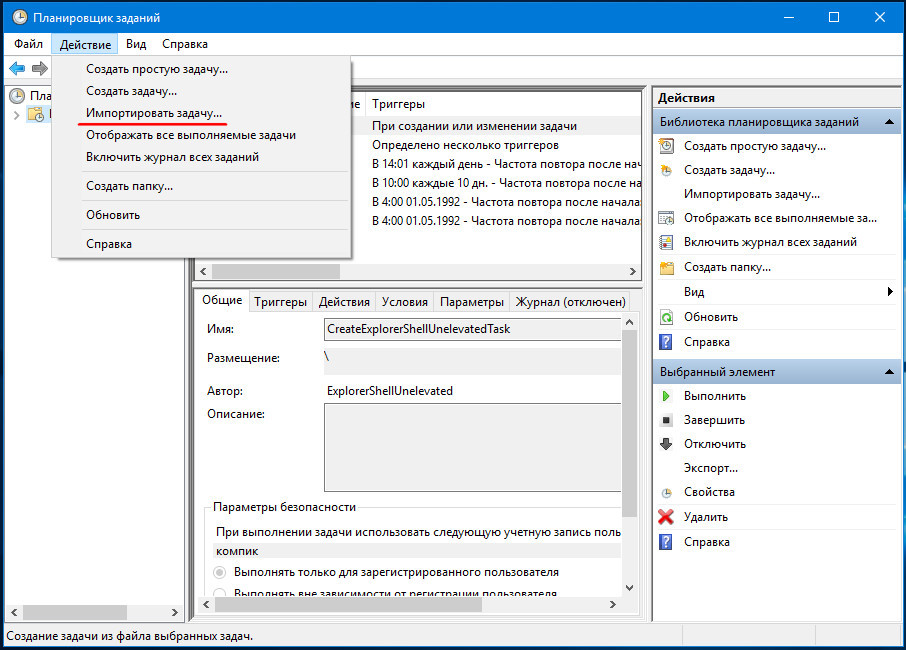Click the help icon under 'Выбранный элемент'

666,542
